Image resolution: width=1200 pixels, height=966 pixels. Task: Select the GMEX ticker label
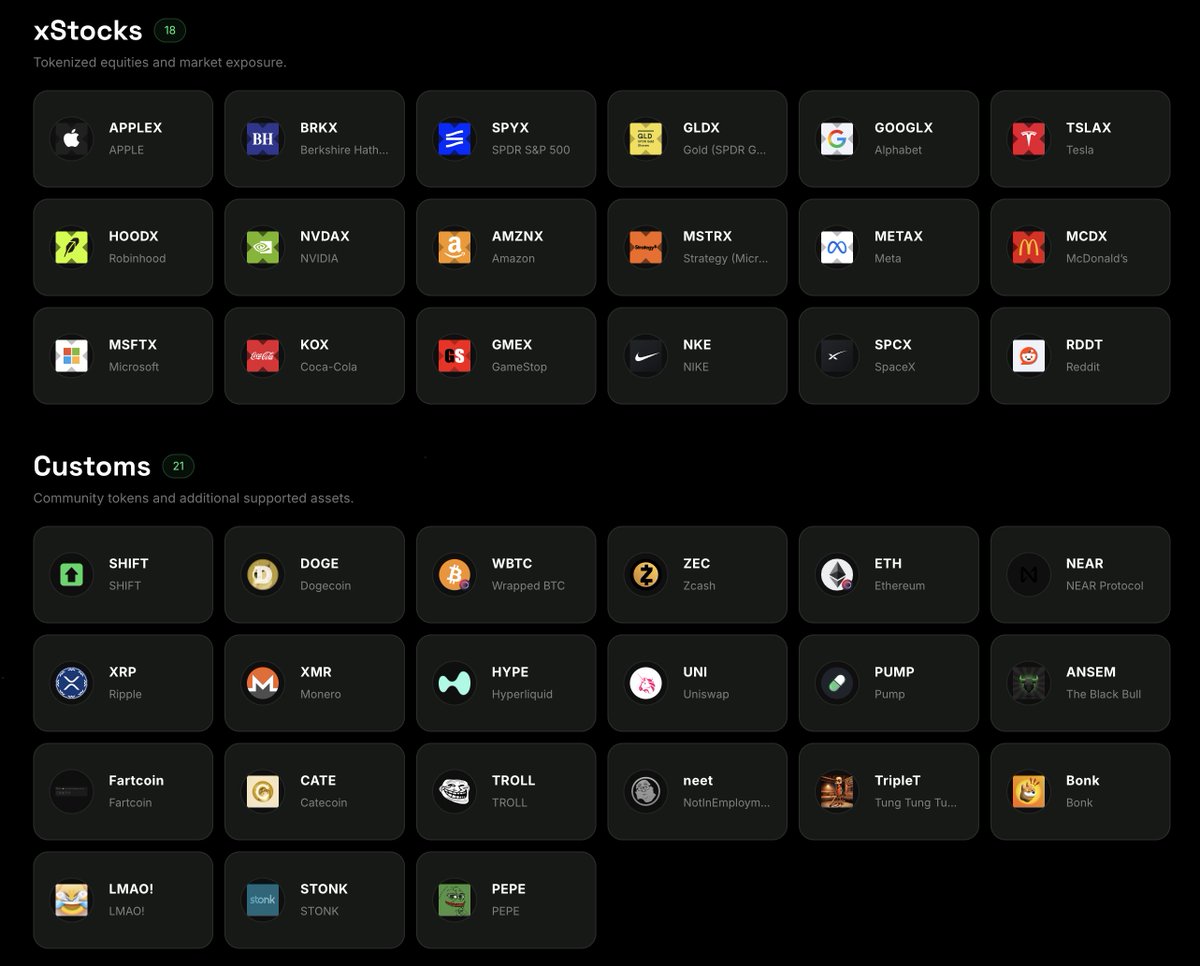click(x=512, y=345)
